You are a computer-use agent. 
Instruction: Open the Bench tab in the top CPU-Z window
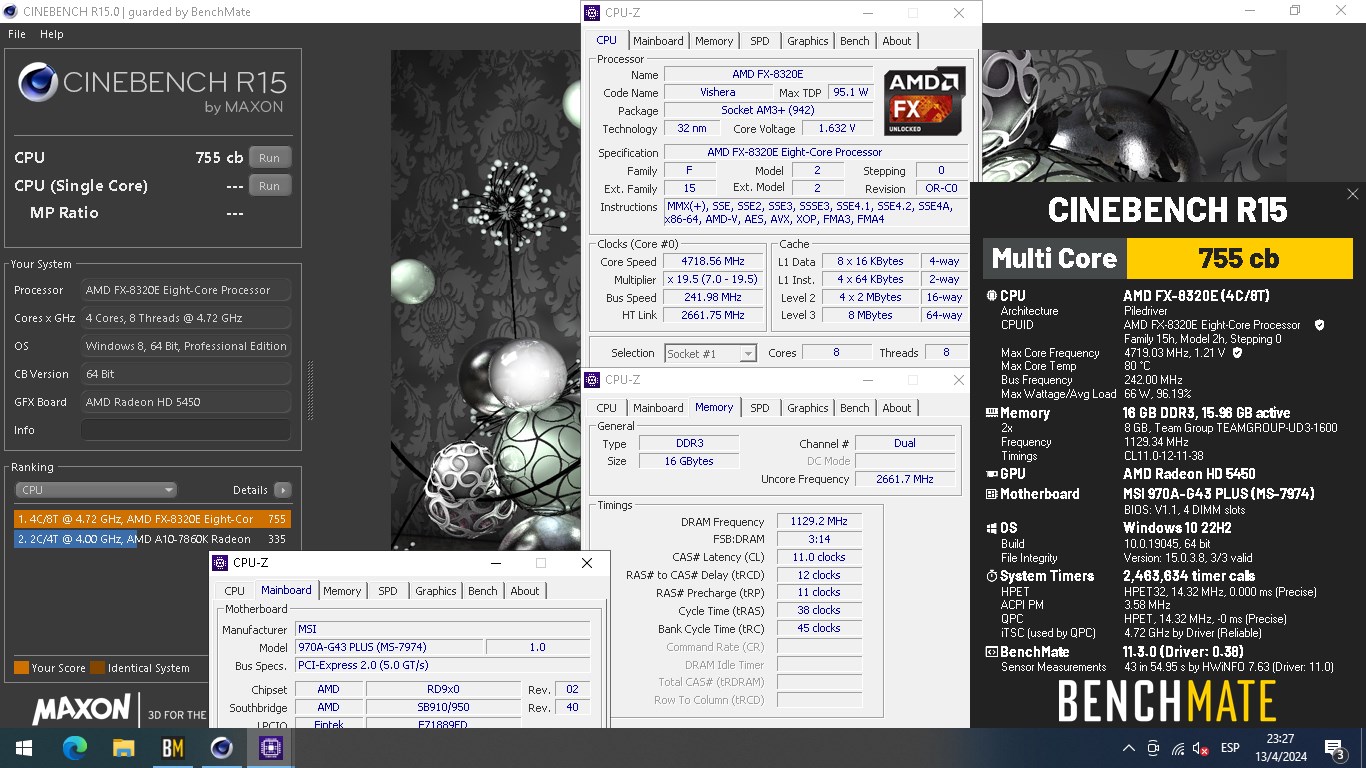[855, 41]
